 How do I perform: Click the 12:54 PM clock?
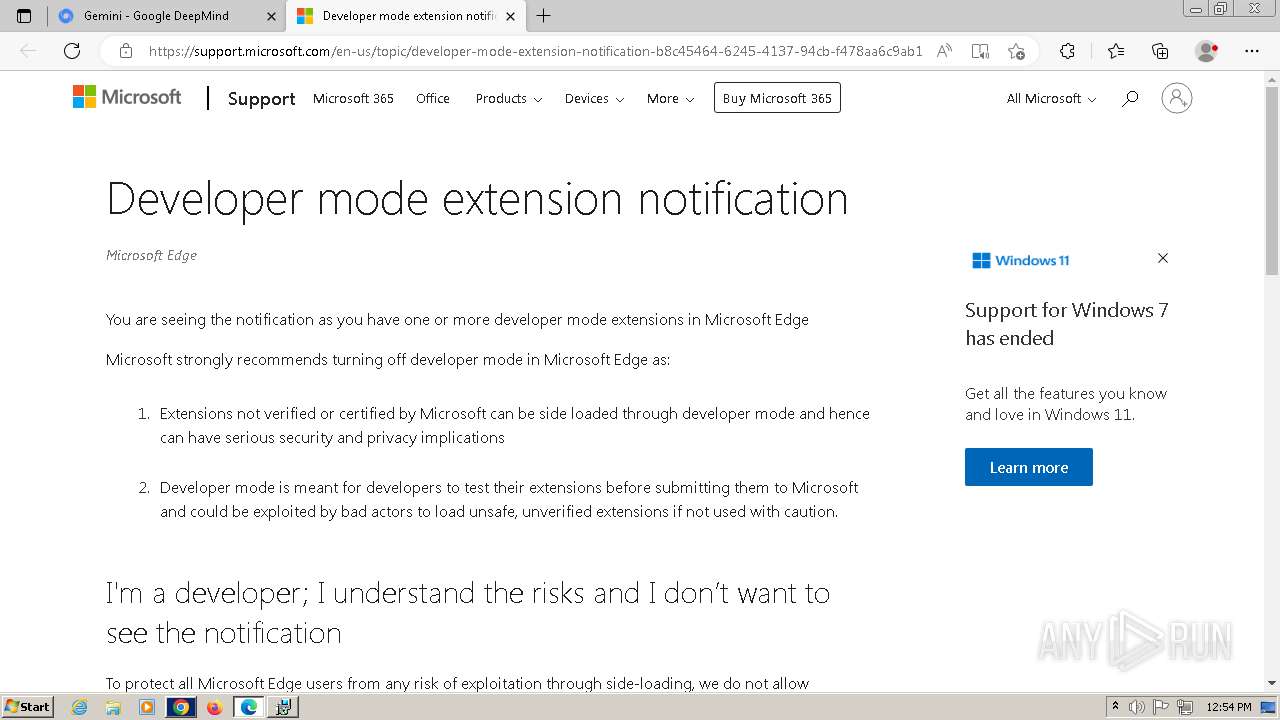pos(1229,707)
